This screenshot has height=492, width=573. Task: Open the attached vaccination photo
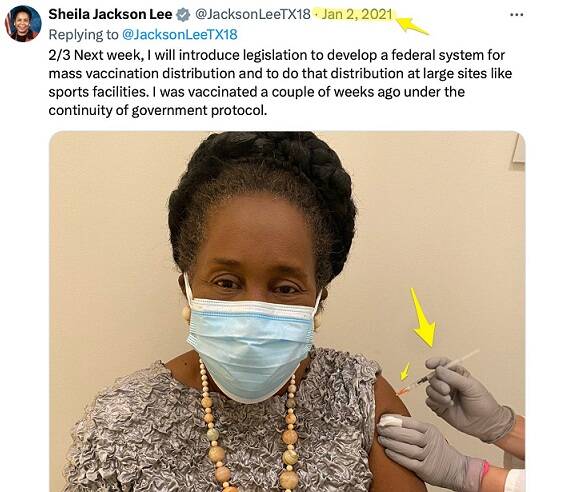[287, 311]
